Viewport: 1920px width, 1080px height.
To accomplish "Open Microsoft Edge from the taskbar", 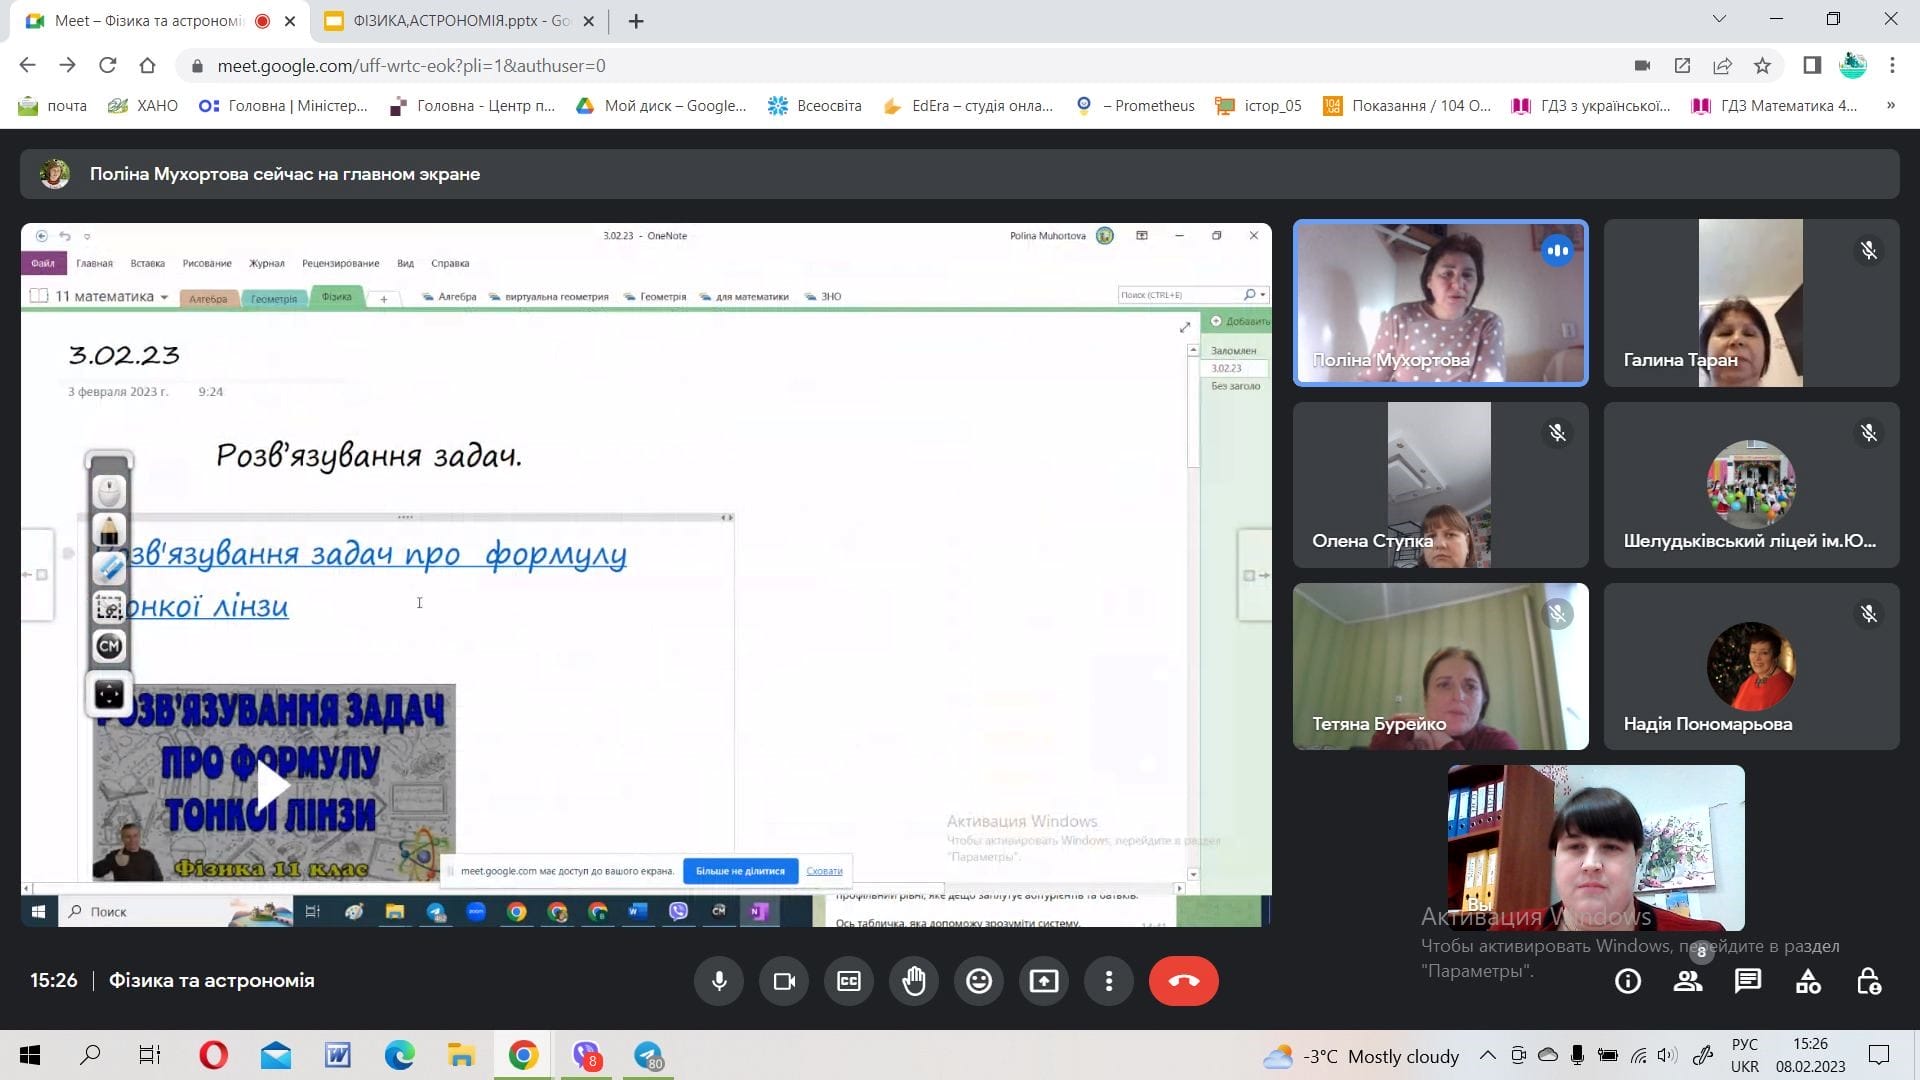I will [x=399, y=1055].
